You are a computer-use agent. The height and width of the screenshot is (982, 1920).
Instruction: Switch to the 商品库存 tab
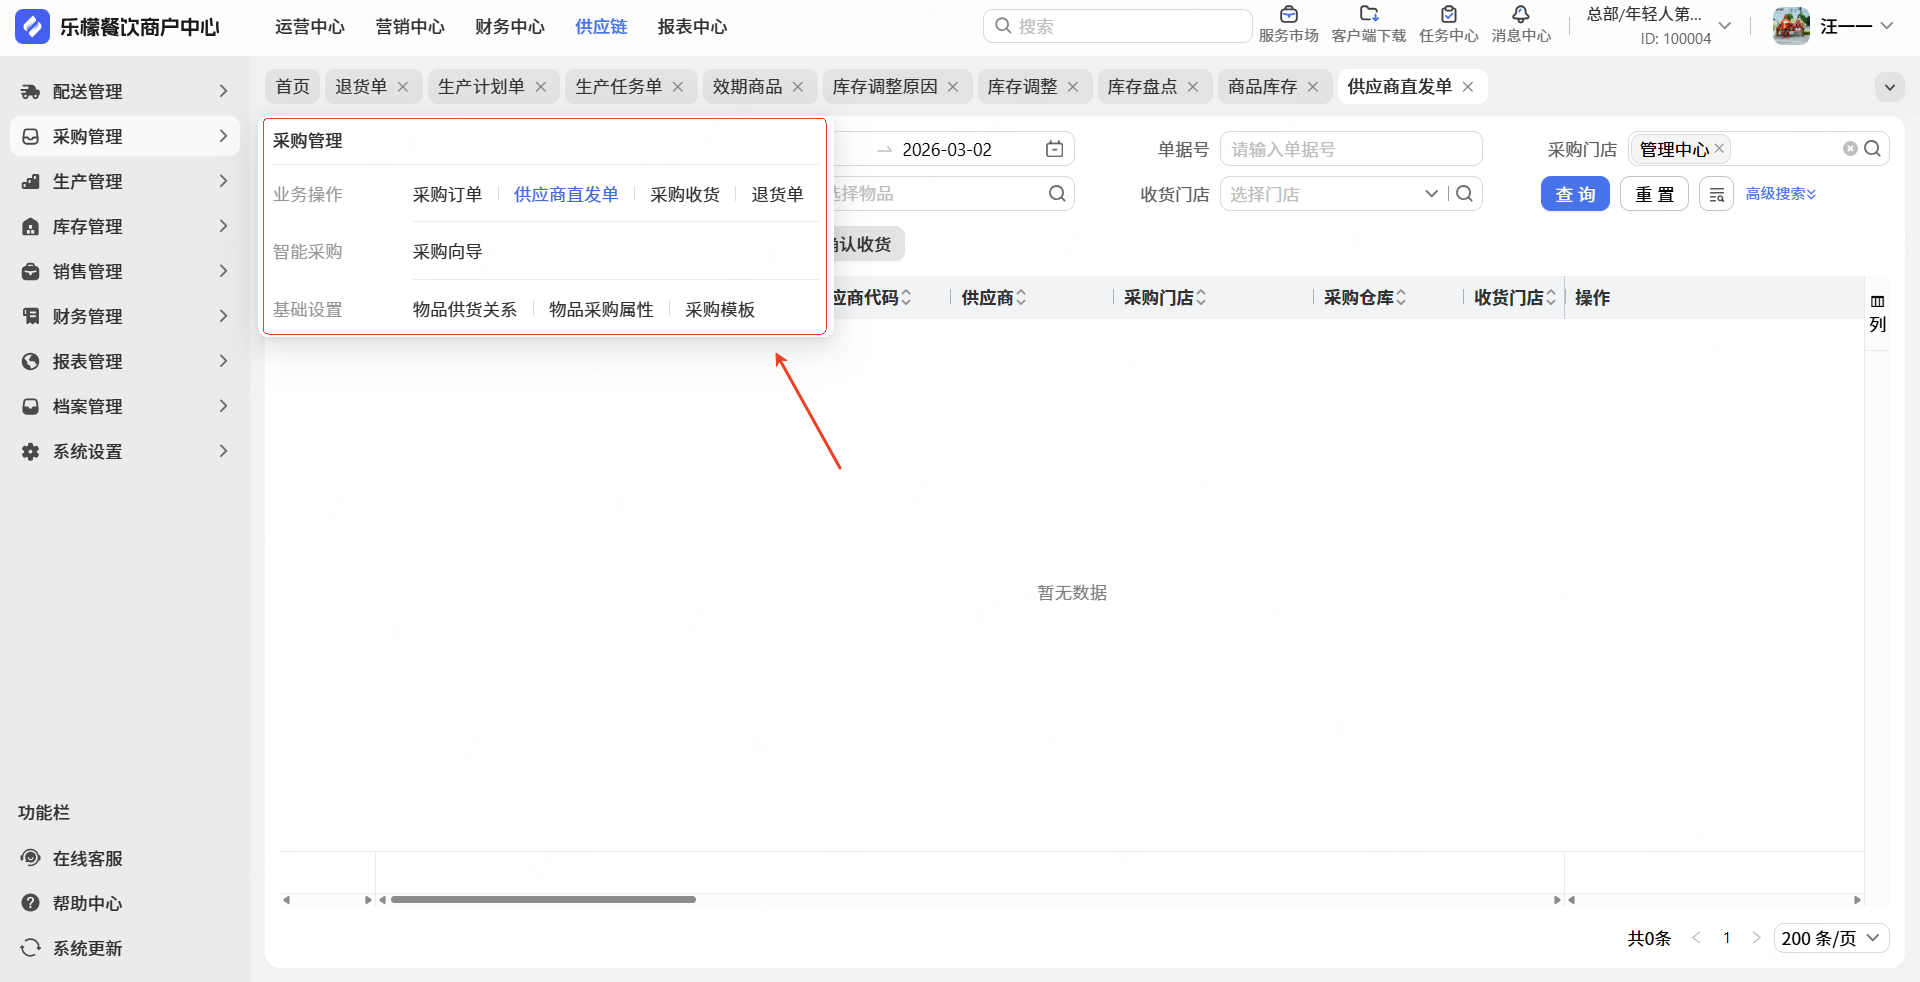(x=1262, y=87)
